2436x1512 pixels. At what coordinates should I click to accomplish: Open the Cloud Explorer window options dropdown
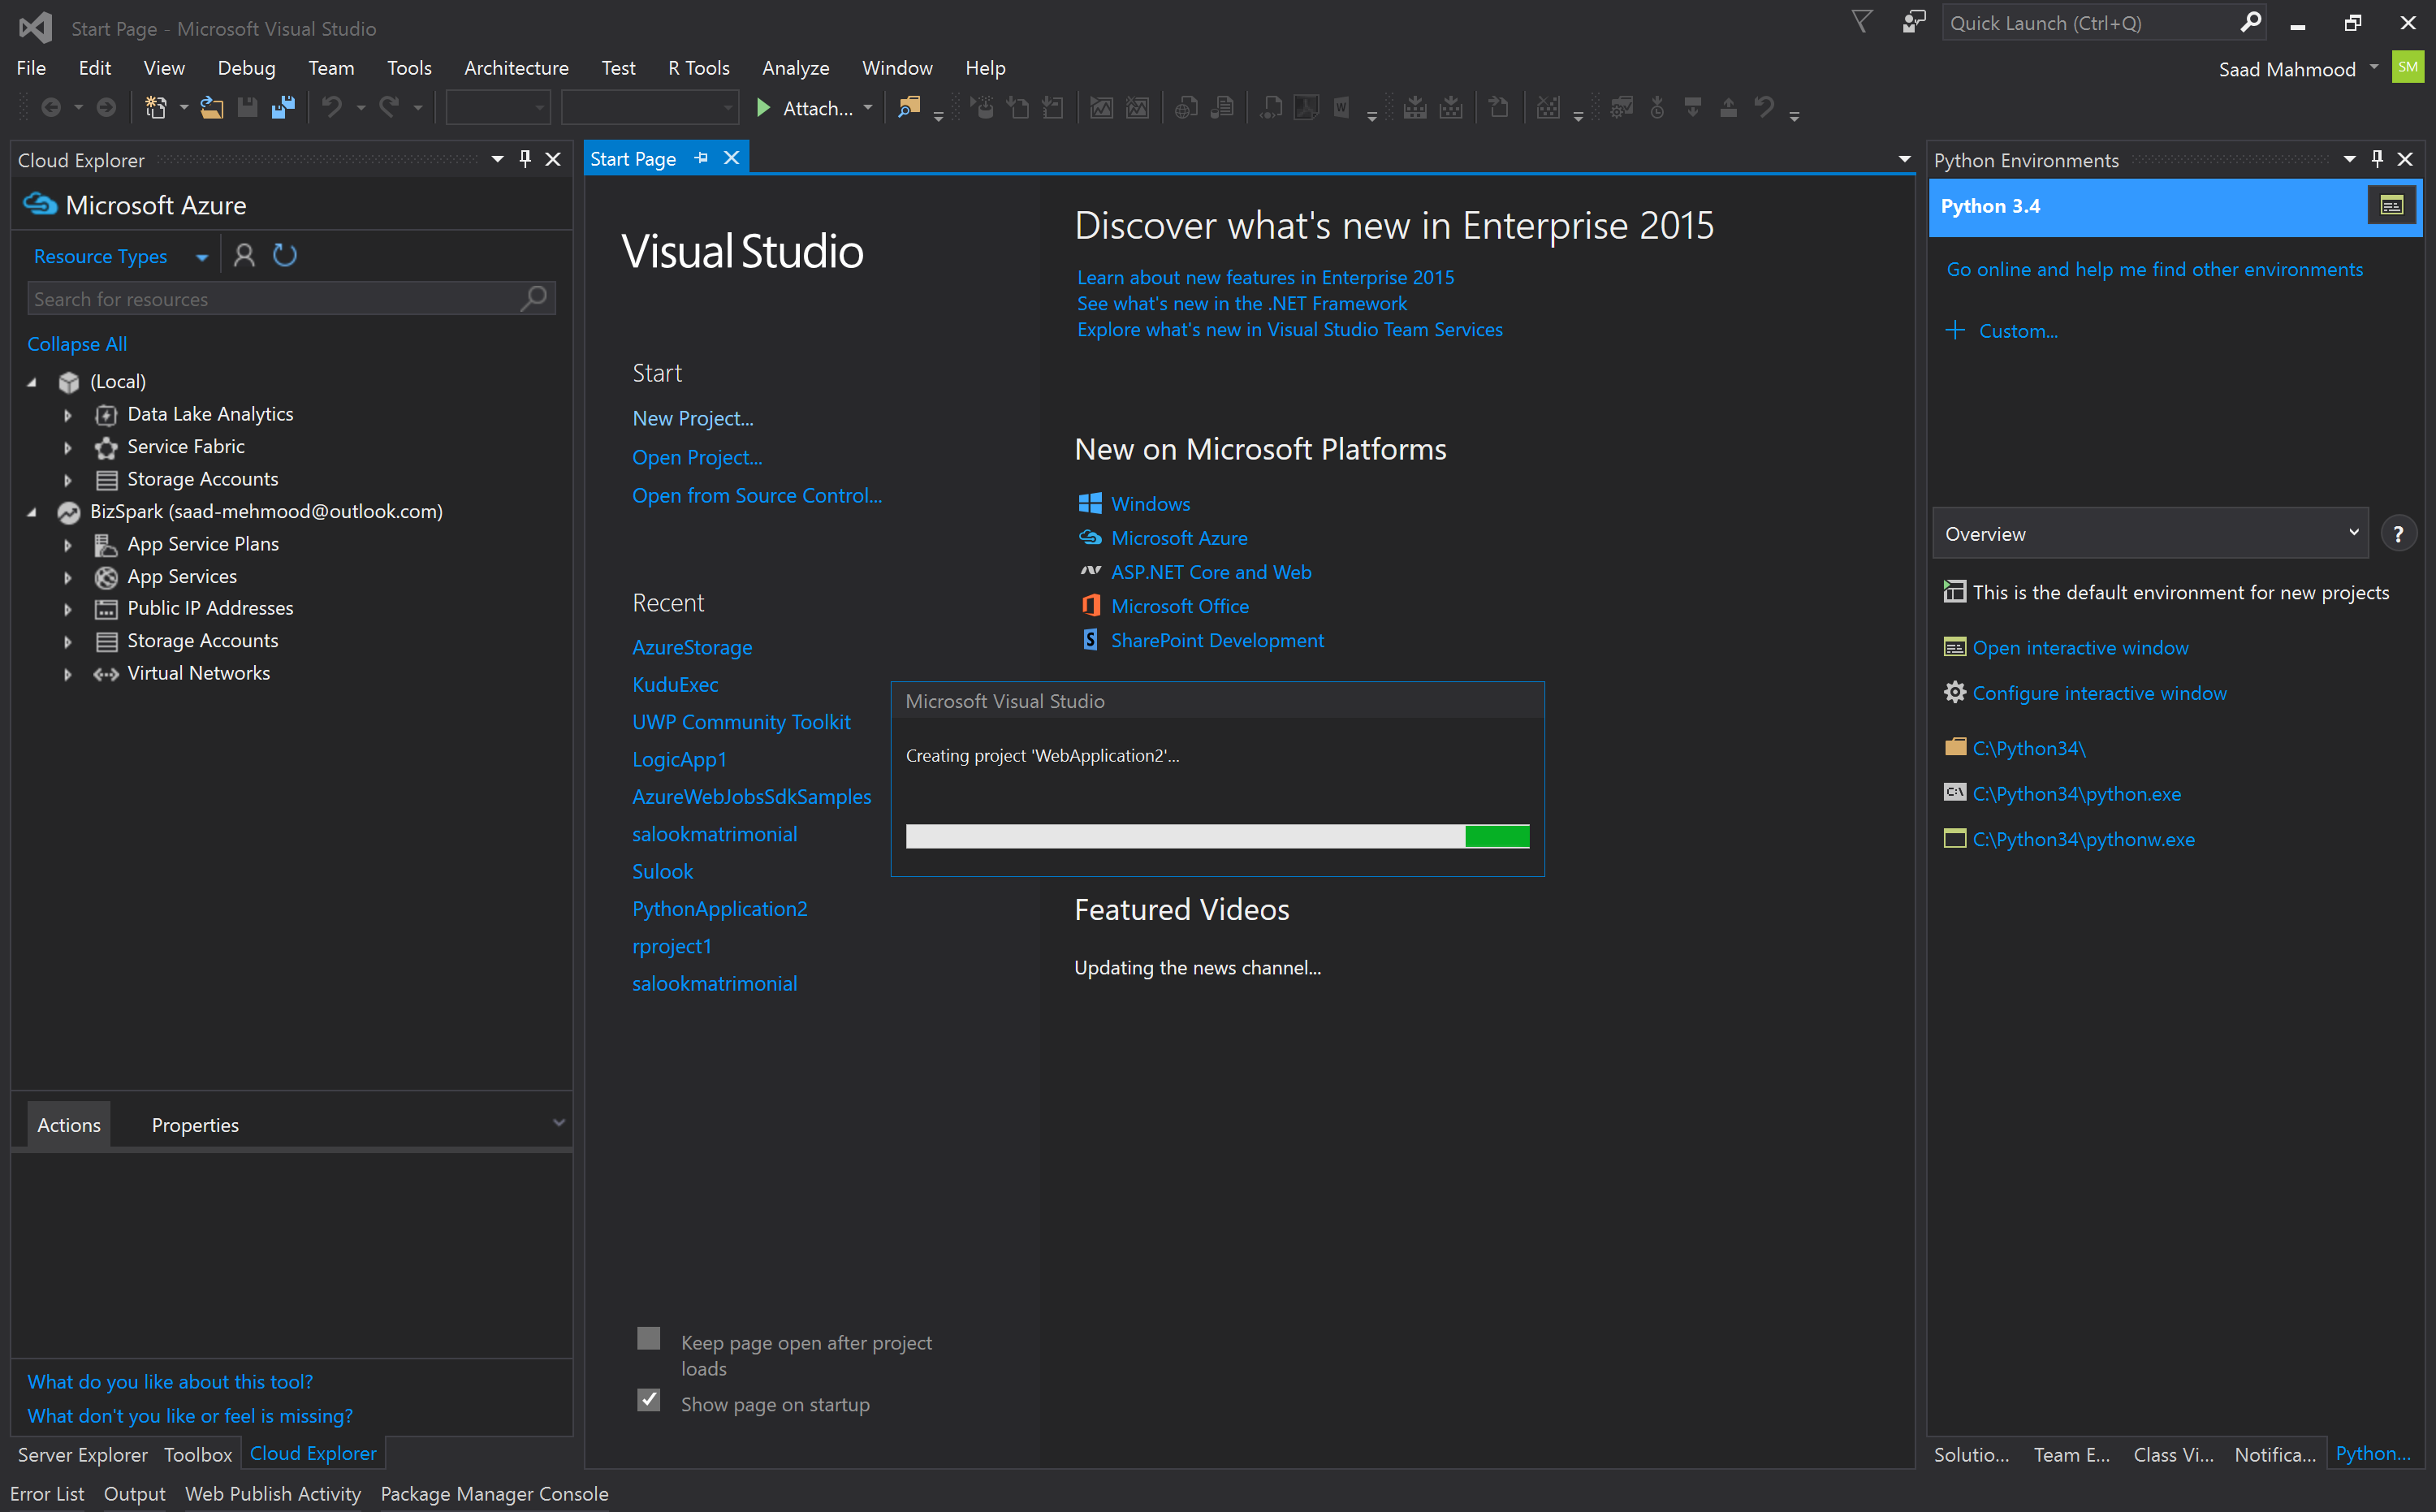[x=497, y=159]
